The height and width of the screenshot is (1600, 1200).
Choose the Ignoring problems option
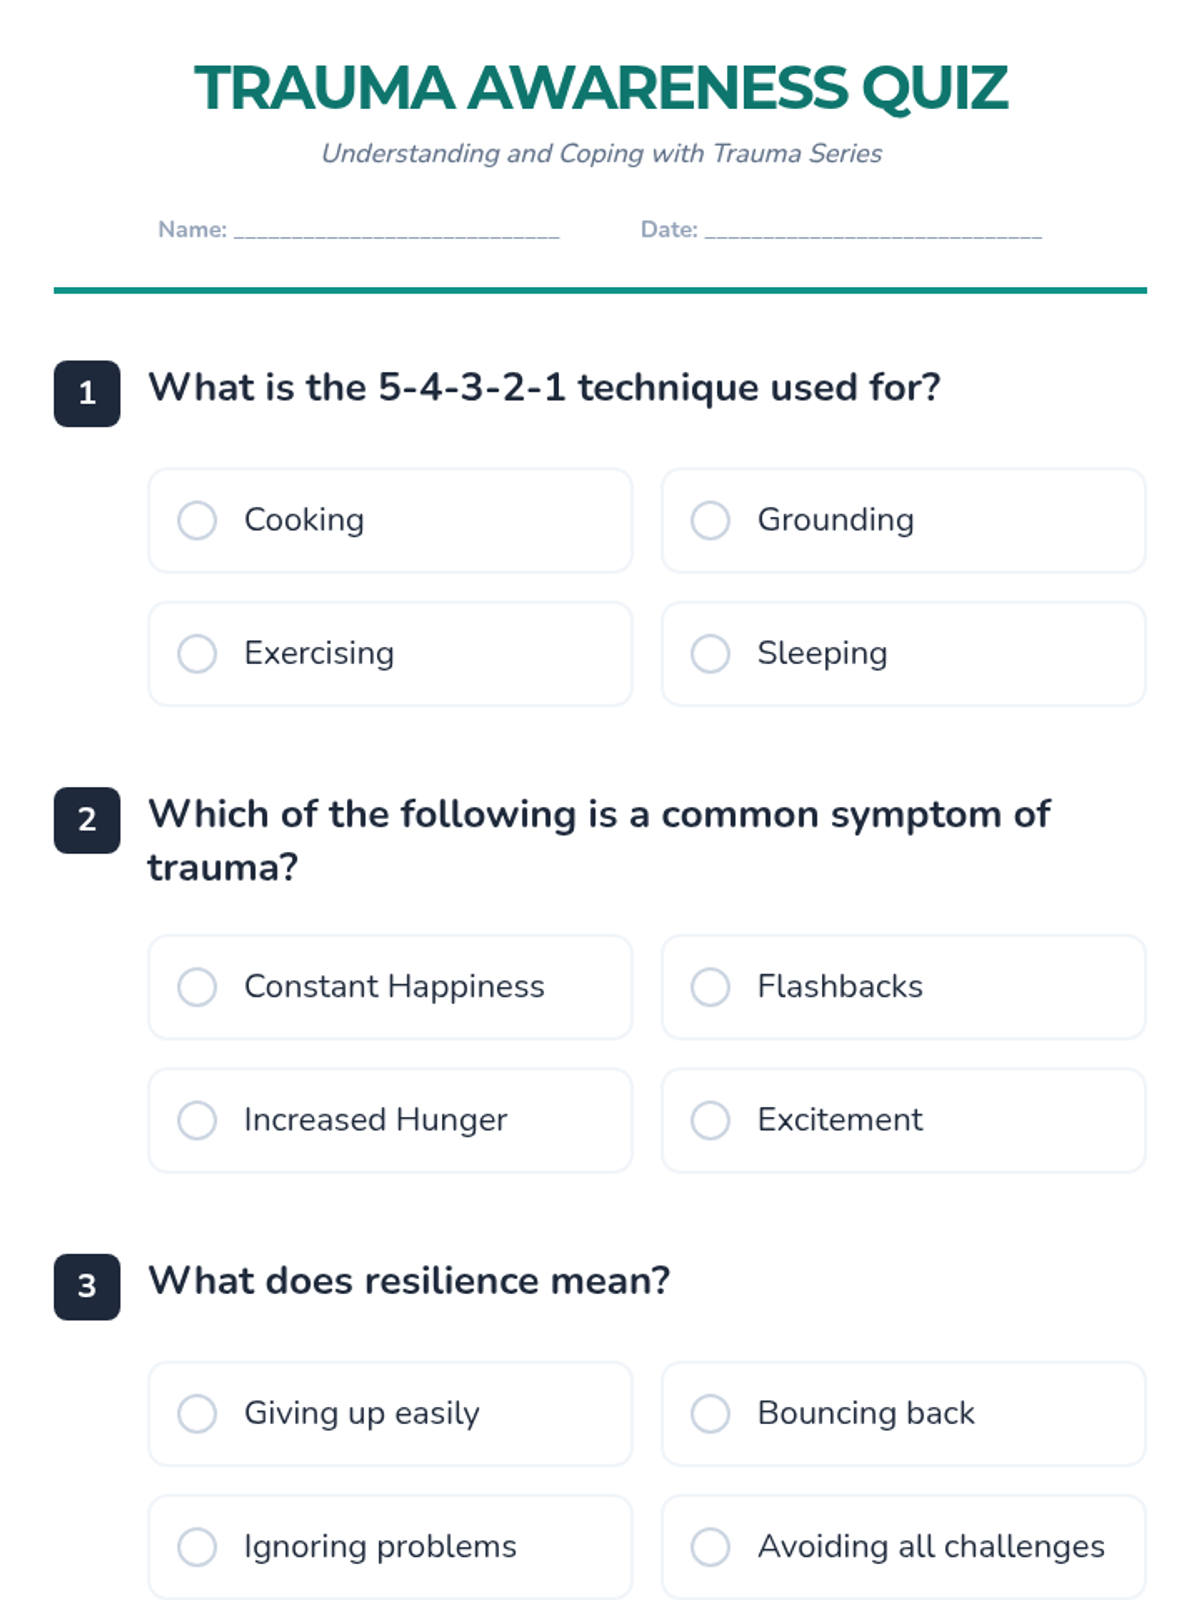(x=197, y=1547)
